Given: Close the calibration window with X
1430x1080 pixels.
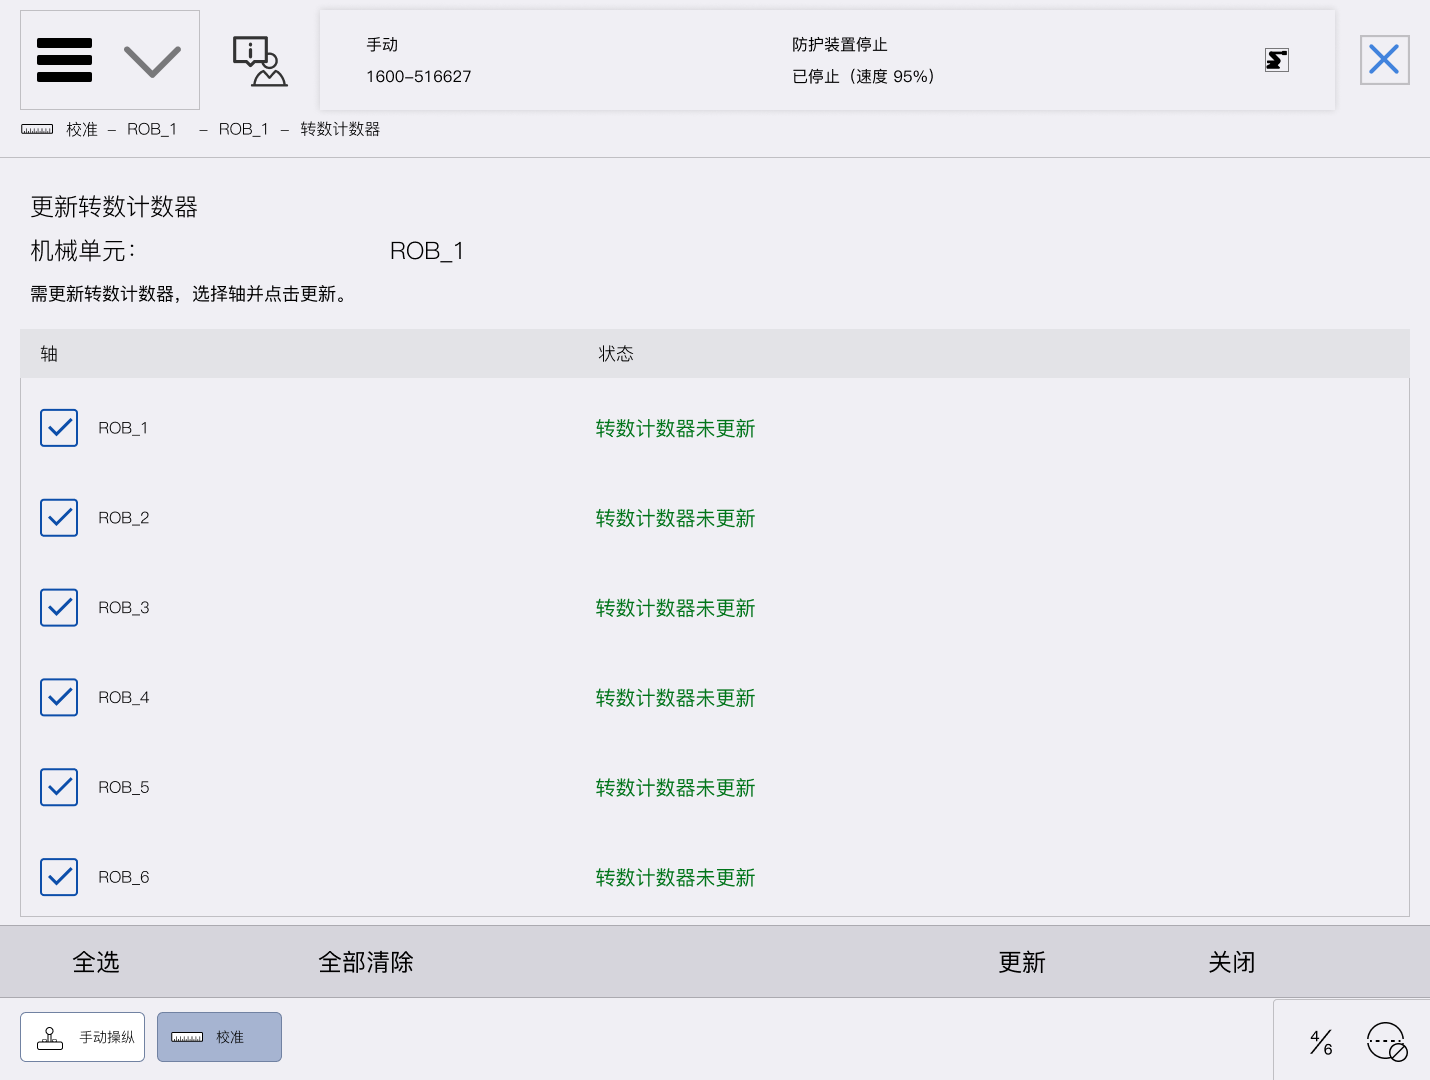Looking at the screenshot, I should pos(1384,60).
